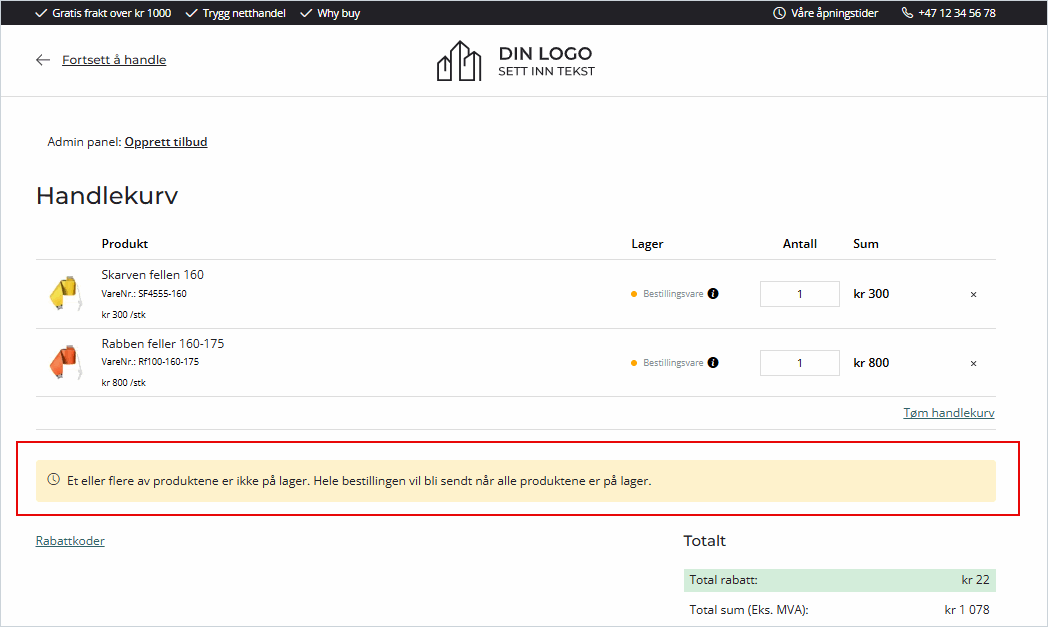Click quantity field for Skarven fellen 160

799,294
